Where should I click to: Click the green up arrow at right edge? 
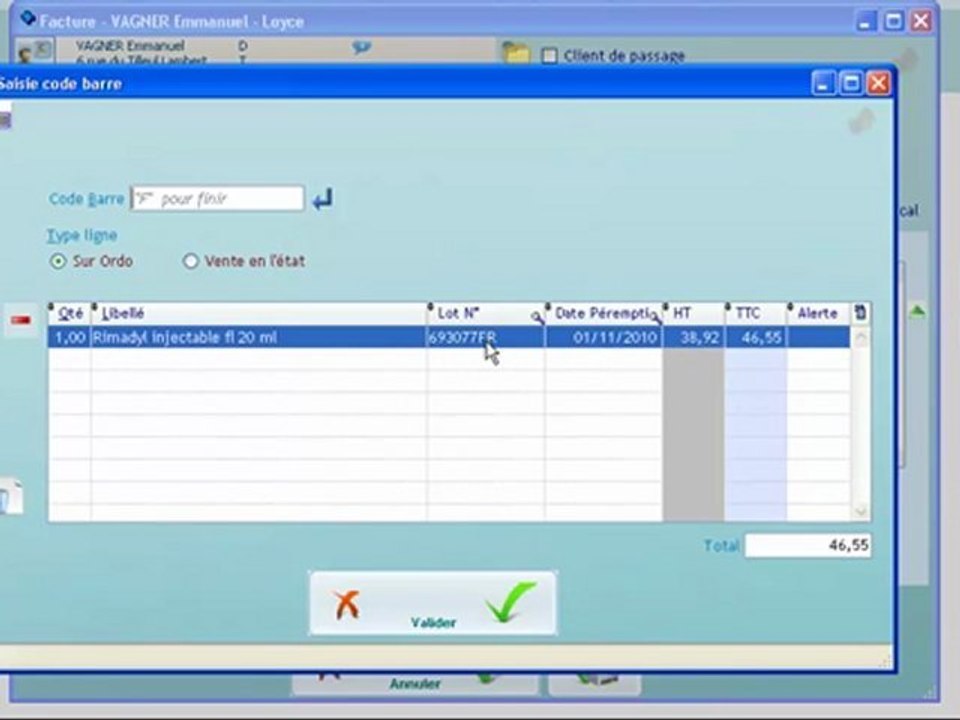[917, 312]
